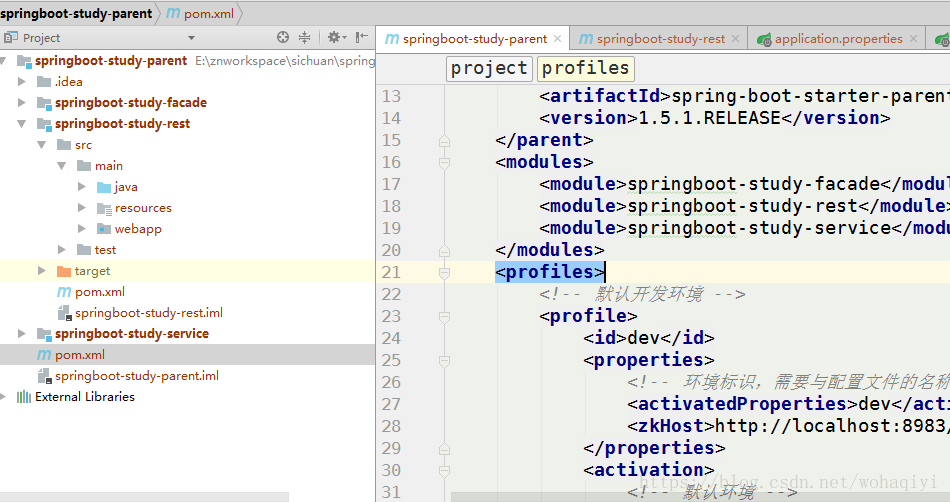This screenshot has height=502, width=950.
Task: Select pom.xml under springboot-study-rest
Action: (100, 292)
